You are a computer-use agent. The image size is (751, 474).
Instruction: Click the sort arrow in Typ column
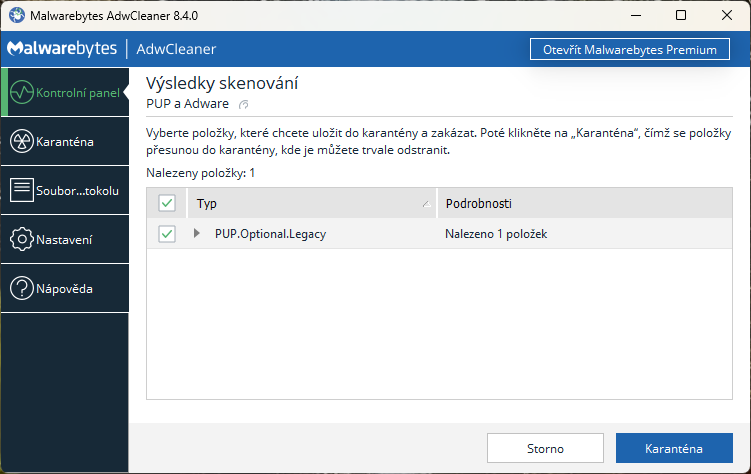[427, 204]
